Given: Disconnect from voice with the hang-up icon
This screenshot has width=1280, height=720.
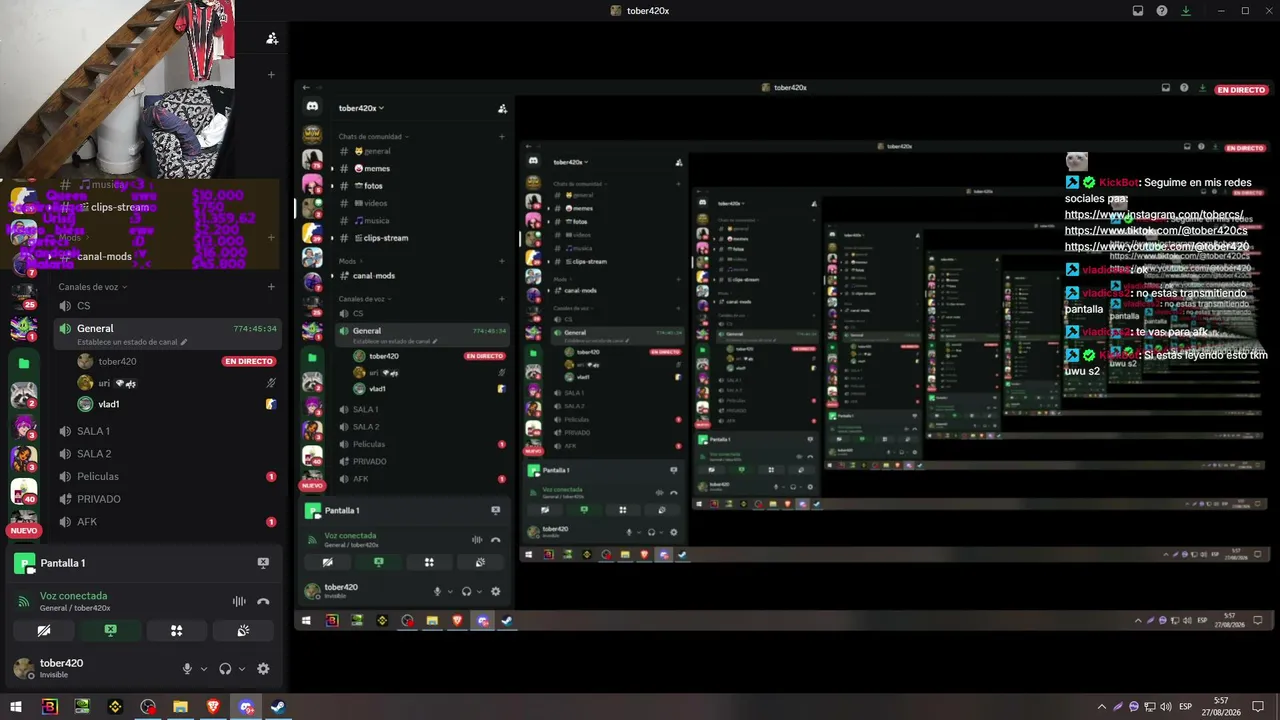Looking at the screenshot, I should [x=263, y=601].
